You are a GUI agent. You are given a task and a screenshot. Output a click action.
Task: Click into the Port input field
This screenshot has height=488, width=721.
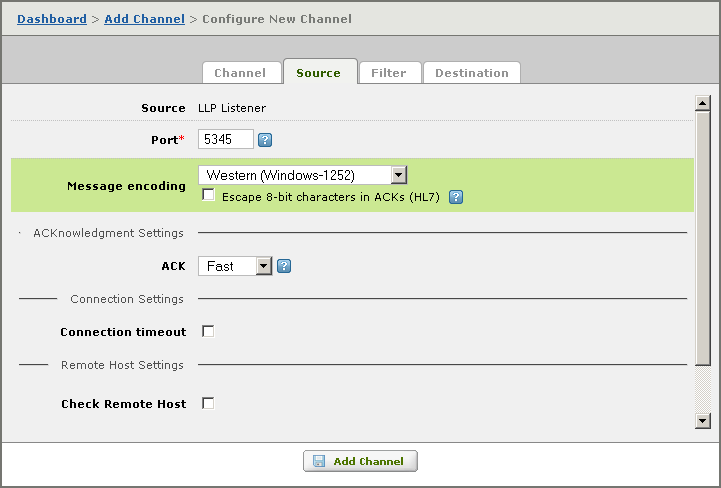click(226, 139)
